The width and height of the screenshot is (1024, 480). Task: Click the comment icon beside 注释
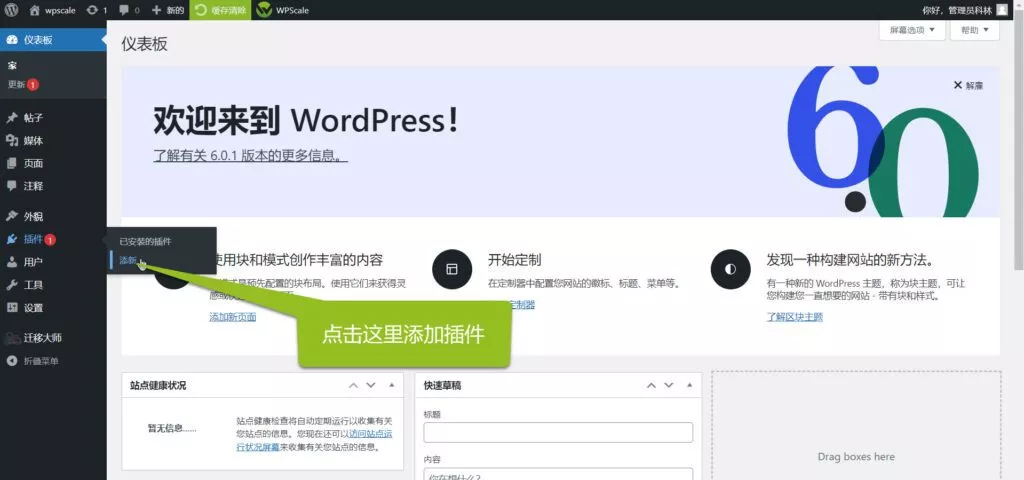tap(12, 186)
